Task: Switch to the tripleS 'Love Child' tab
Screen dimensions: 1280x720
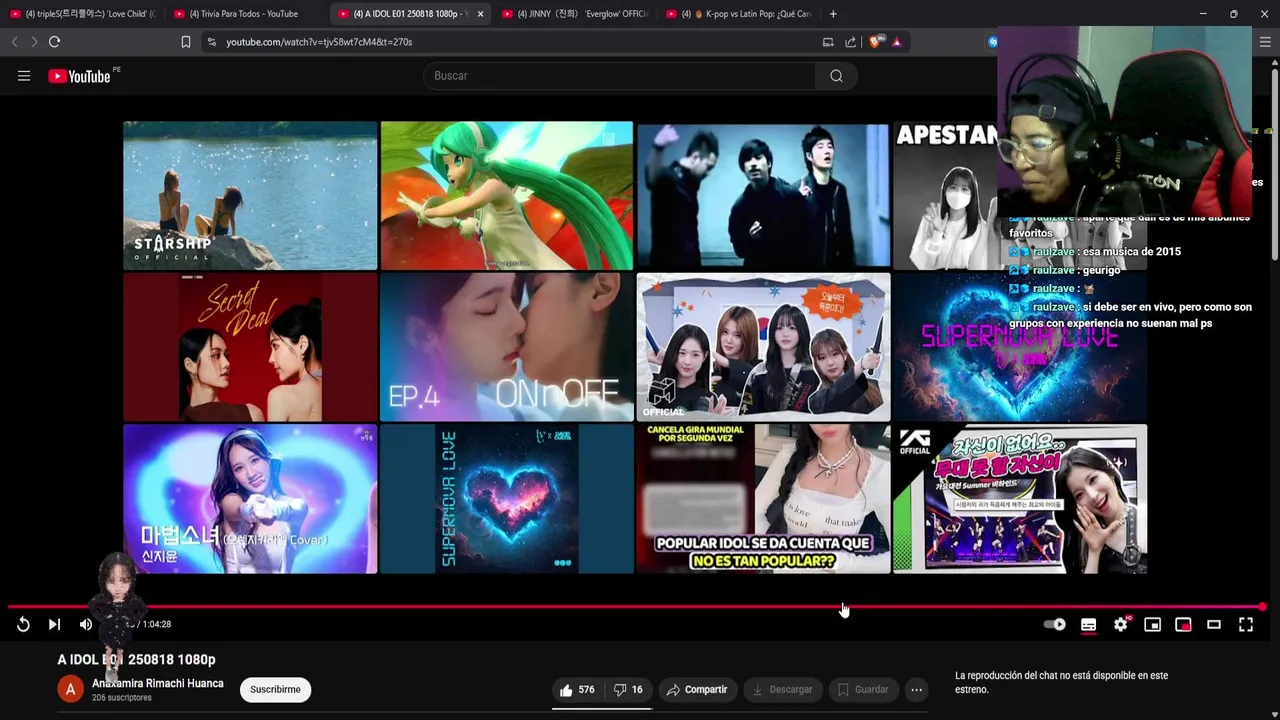Action: [x=82, y=14]
